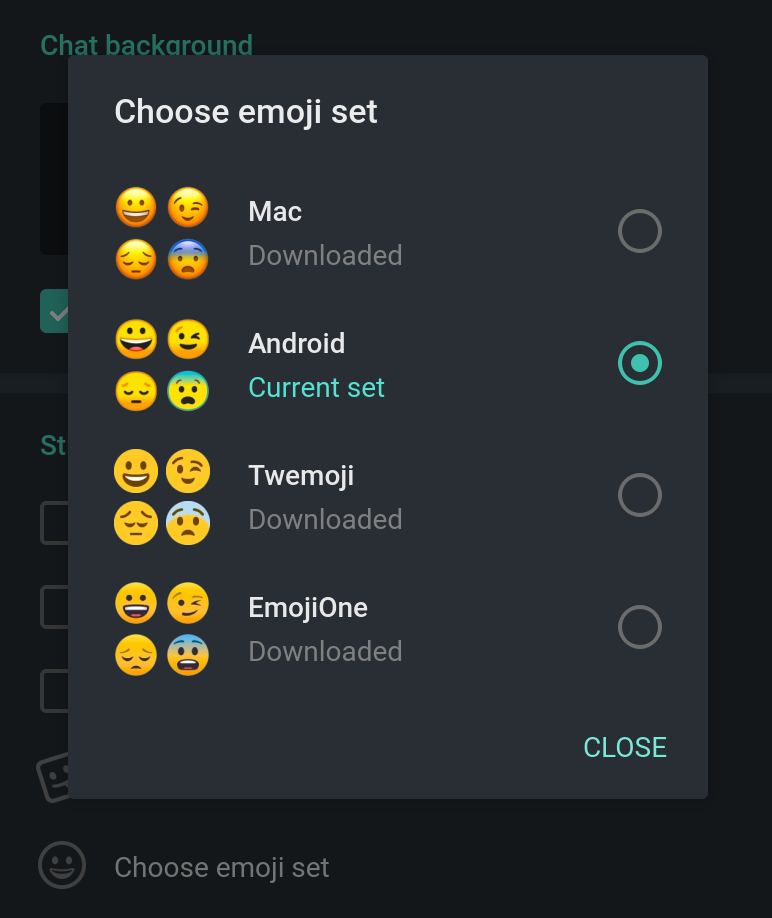Click the Twemoji grinning face emoji preview
The height and width of the screenshot is (918, 772).
pyautogui.click(x=136, y=471)
